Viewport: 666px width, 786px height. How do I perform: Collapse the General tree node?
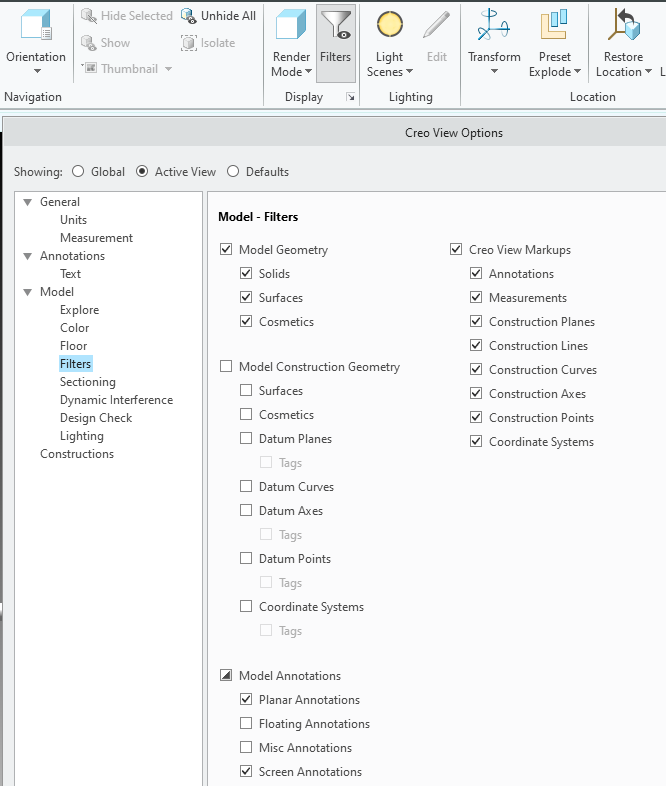point(28,202)
